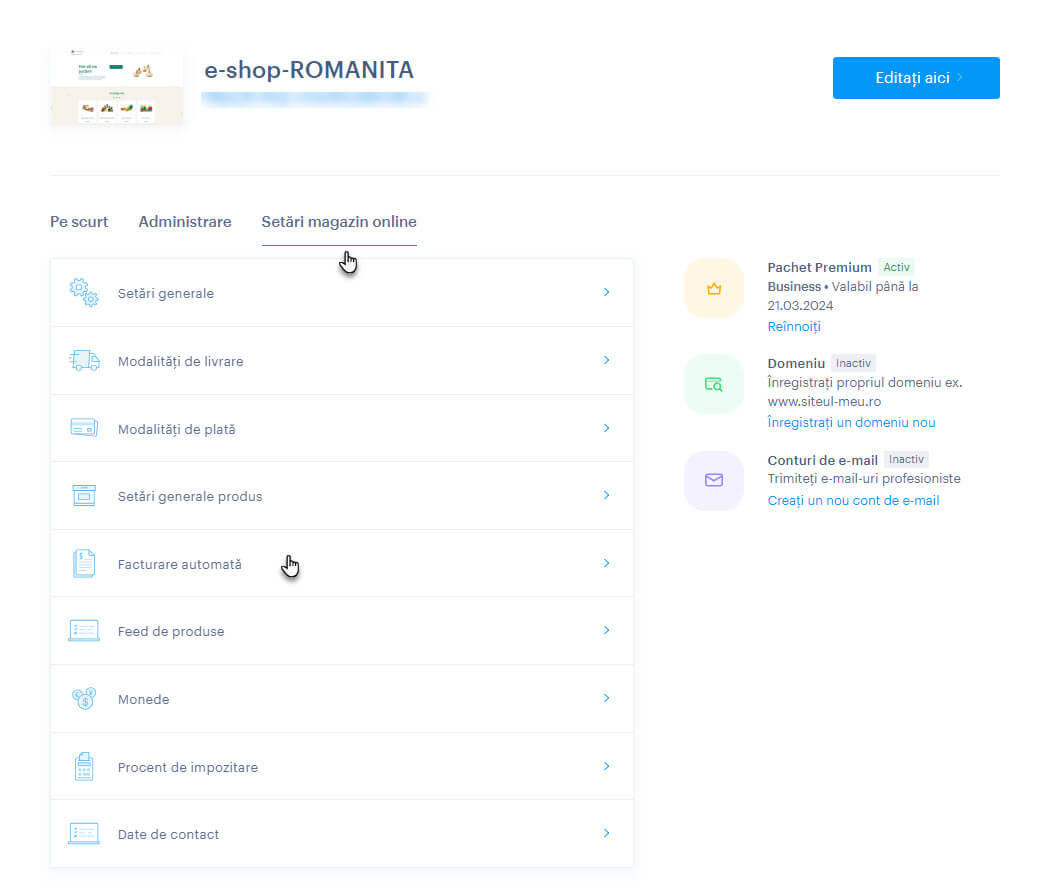Screen dimensions: 1051x883
Task: Click the www.siteul-meu.ro example text
Action: [824, 402]
